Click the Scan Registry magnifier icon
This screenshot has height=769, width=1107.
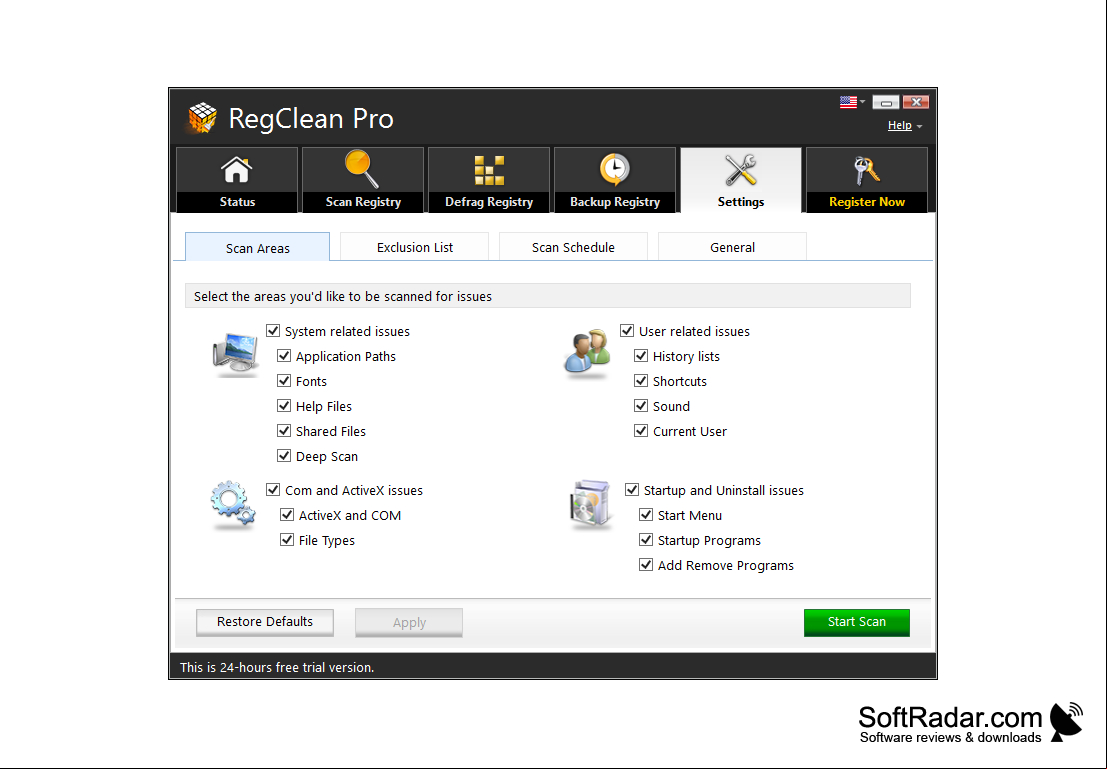click(362, 169)
